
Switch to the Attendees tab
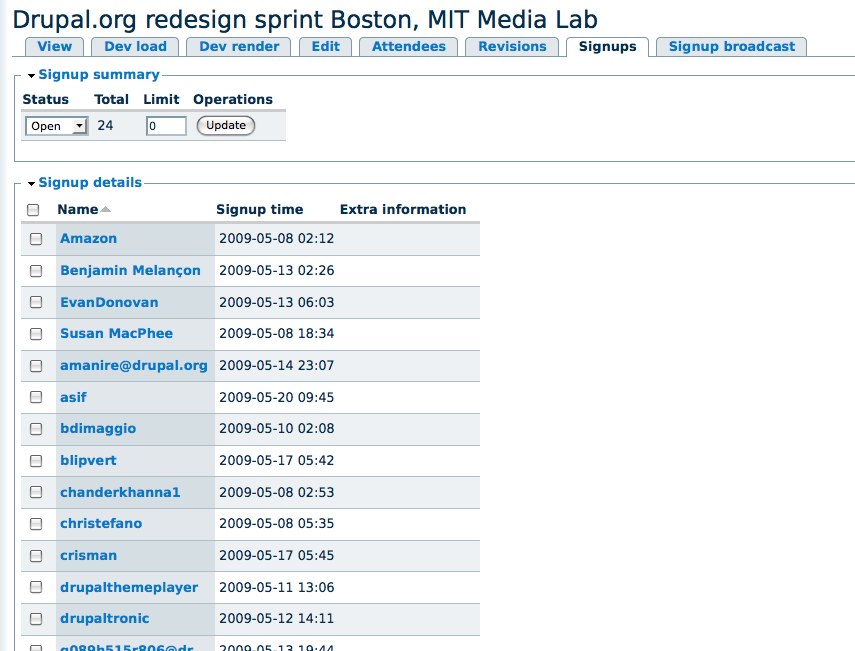409,47
